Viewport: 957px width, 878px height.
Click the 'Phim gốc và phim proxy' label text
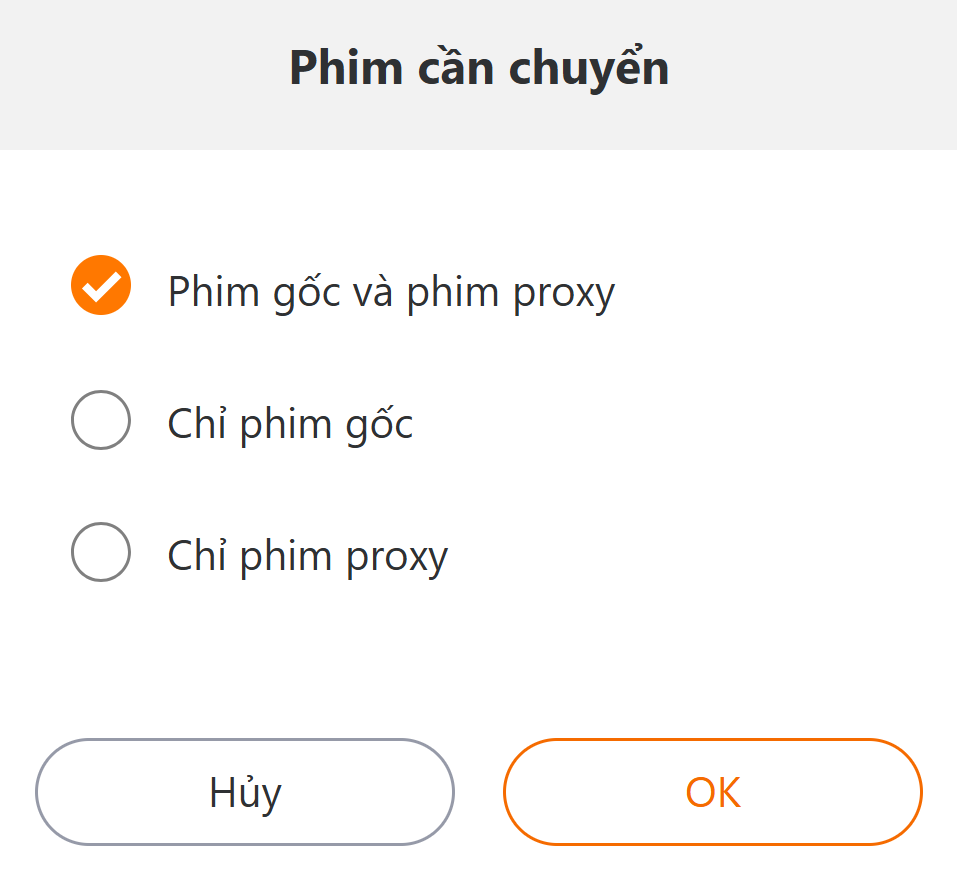[x=391, y=292]
